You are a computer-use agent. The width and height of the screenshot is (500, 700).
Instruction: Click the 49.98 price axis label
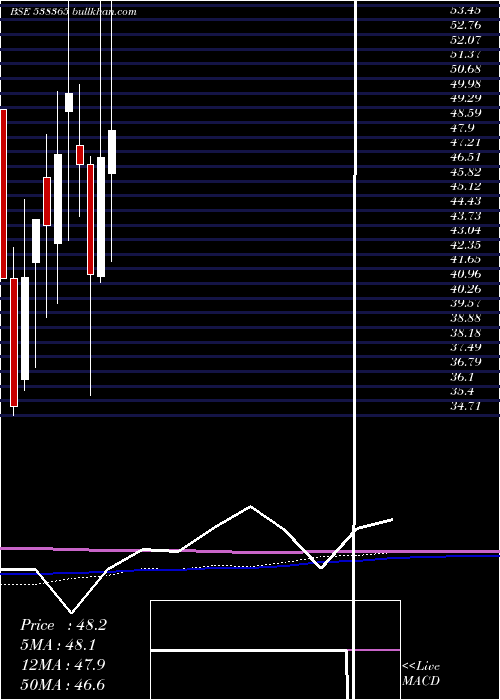[465, 84]
